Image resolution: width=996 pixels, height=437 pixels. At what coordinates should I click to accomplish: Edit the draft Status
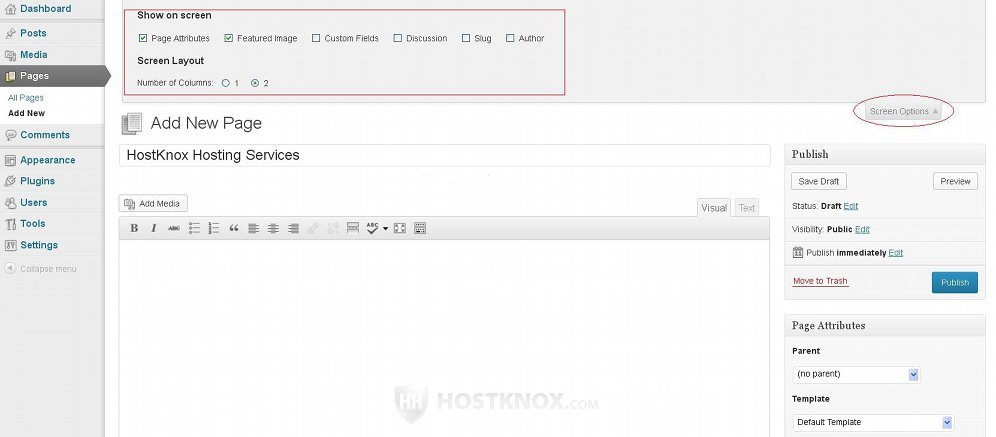click(x=851, y=206)
